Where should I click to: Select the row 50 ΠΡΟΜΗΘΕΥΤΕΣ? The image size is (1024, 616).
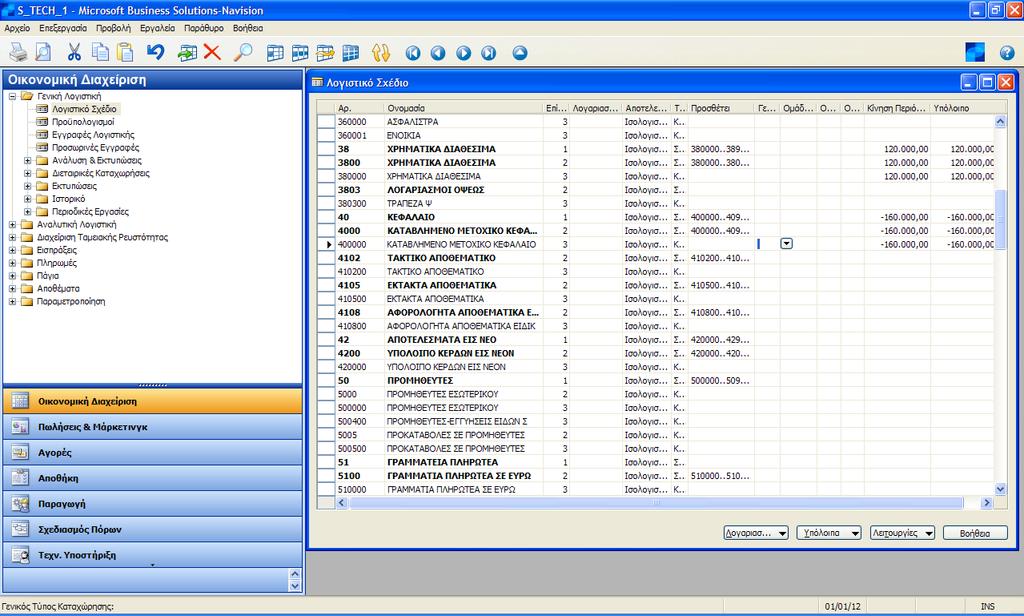pos(656,380)
